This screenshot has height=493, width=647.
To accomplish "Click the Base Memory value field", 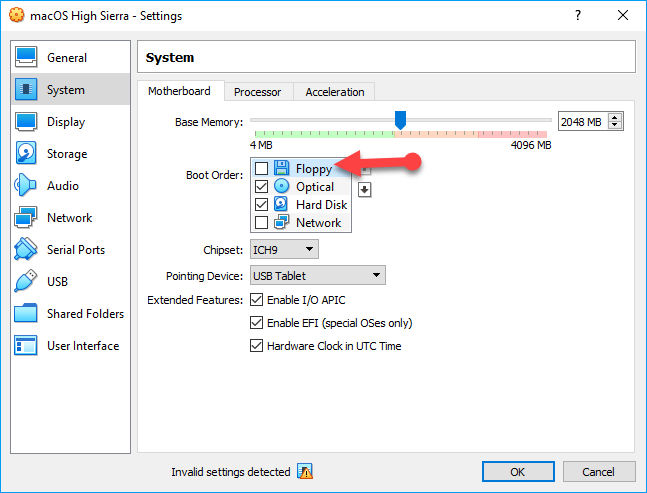I will (581, 121).
